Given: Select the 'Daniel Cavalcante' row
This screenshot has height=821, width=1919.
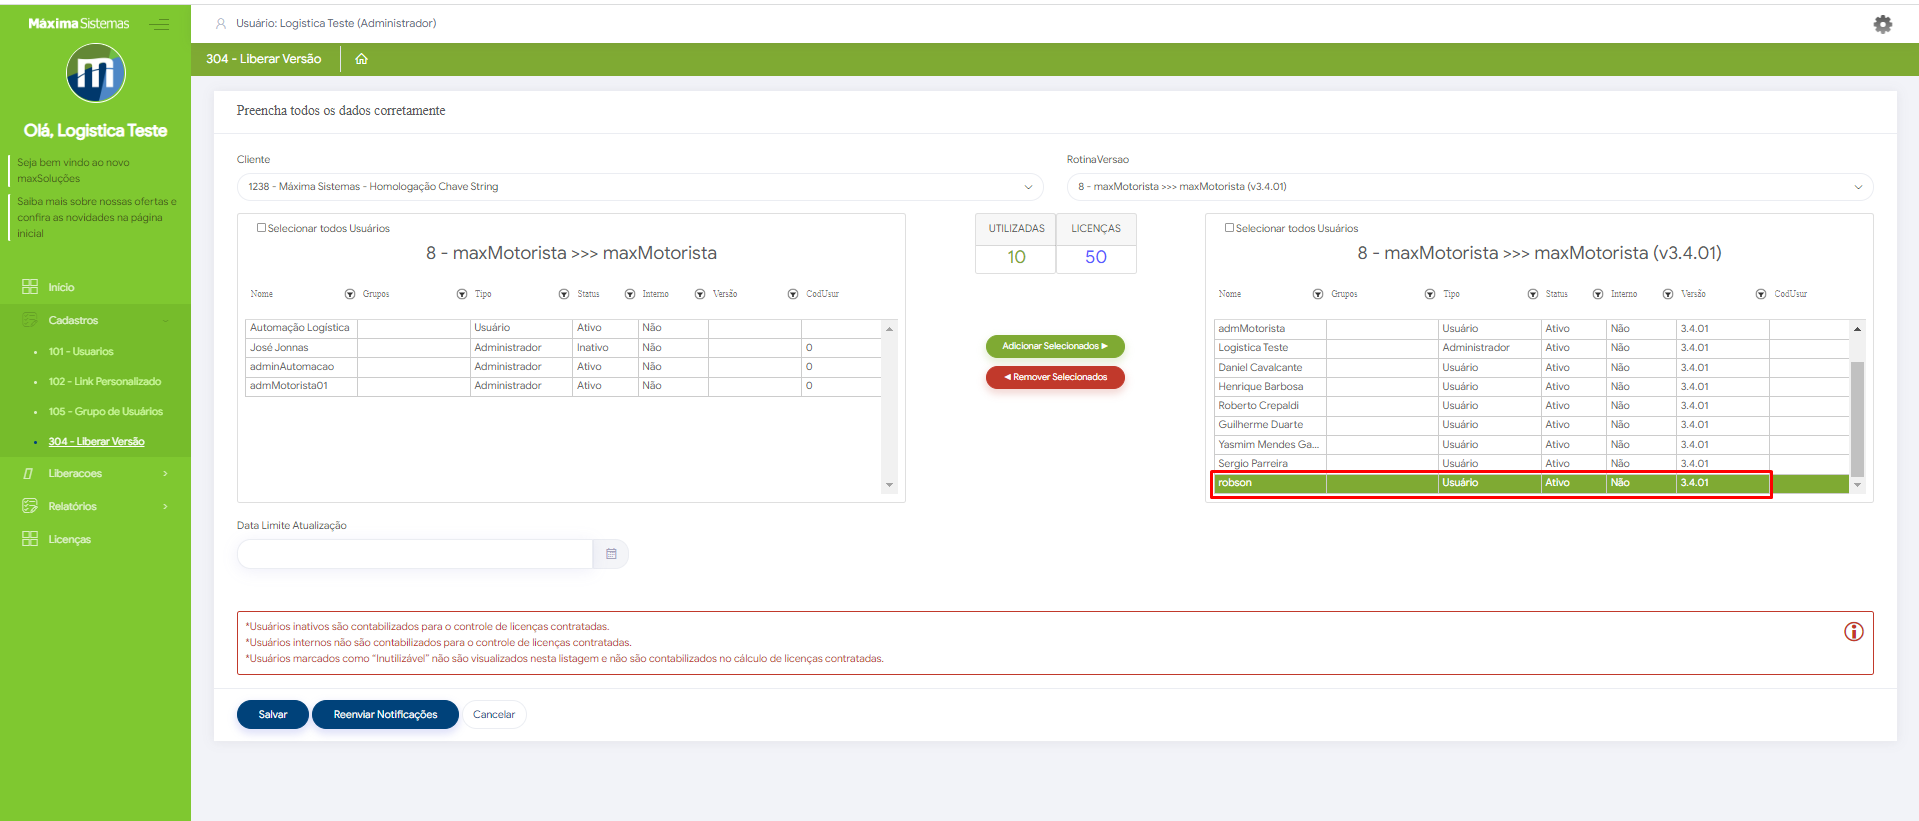Looking at the screenshot, I should [1531, 368].
